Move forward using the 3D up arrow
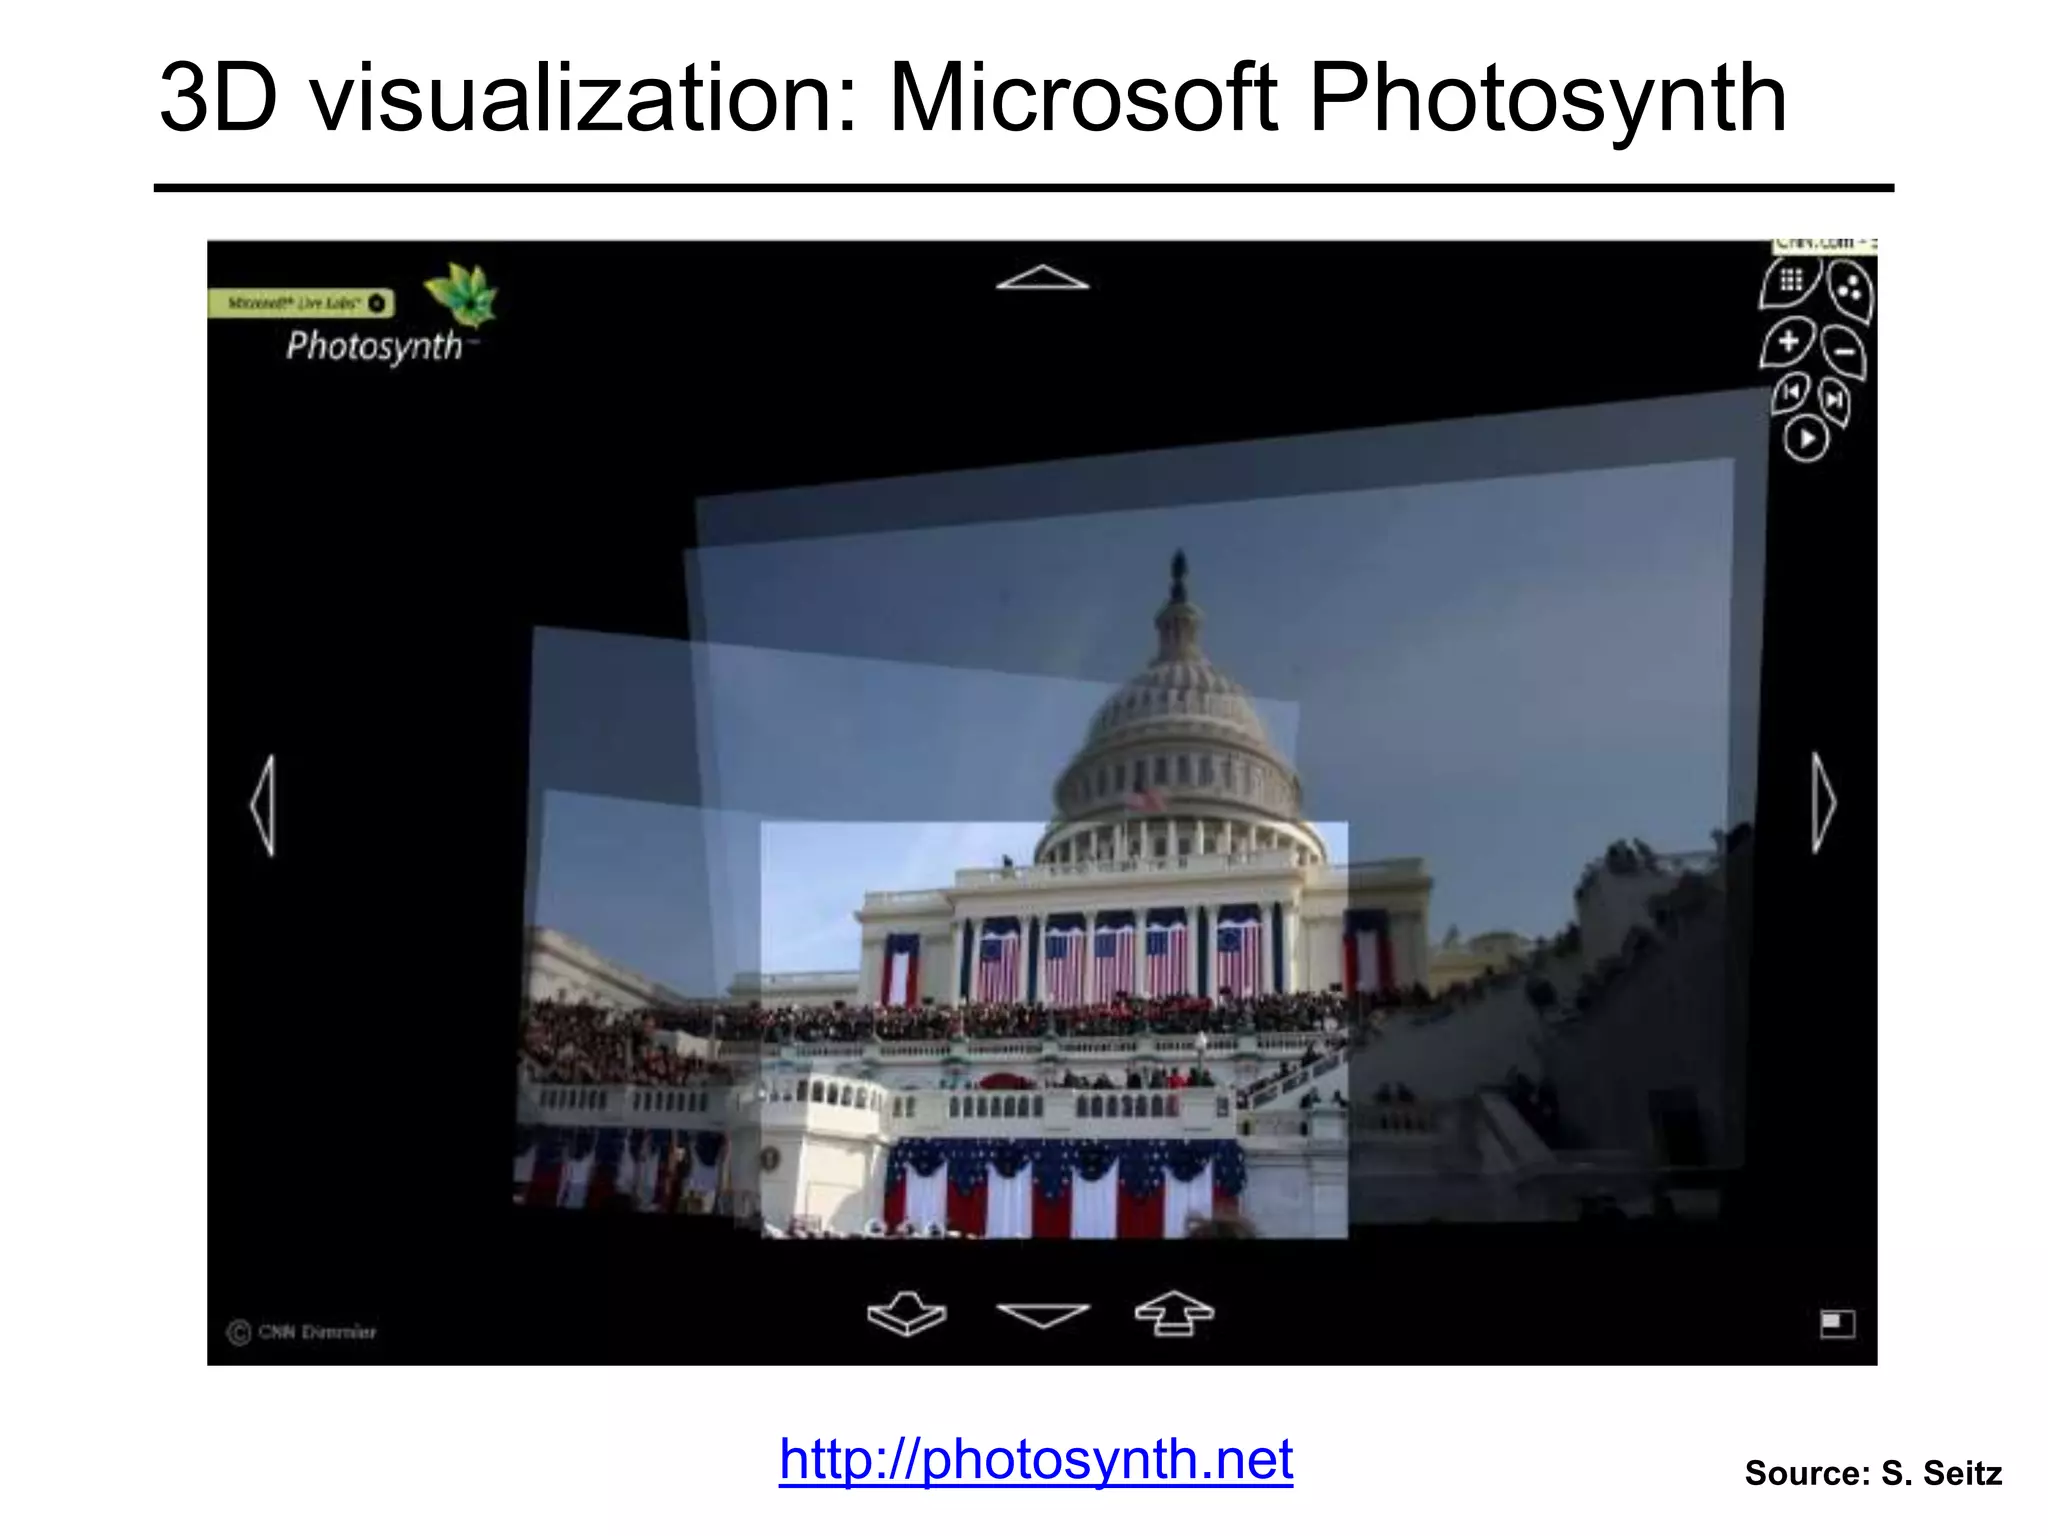2048x1536 pixels. [x=1175, y=1312]
